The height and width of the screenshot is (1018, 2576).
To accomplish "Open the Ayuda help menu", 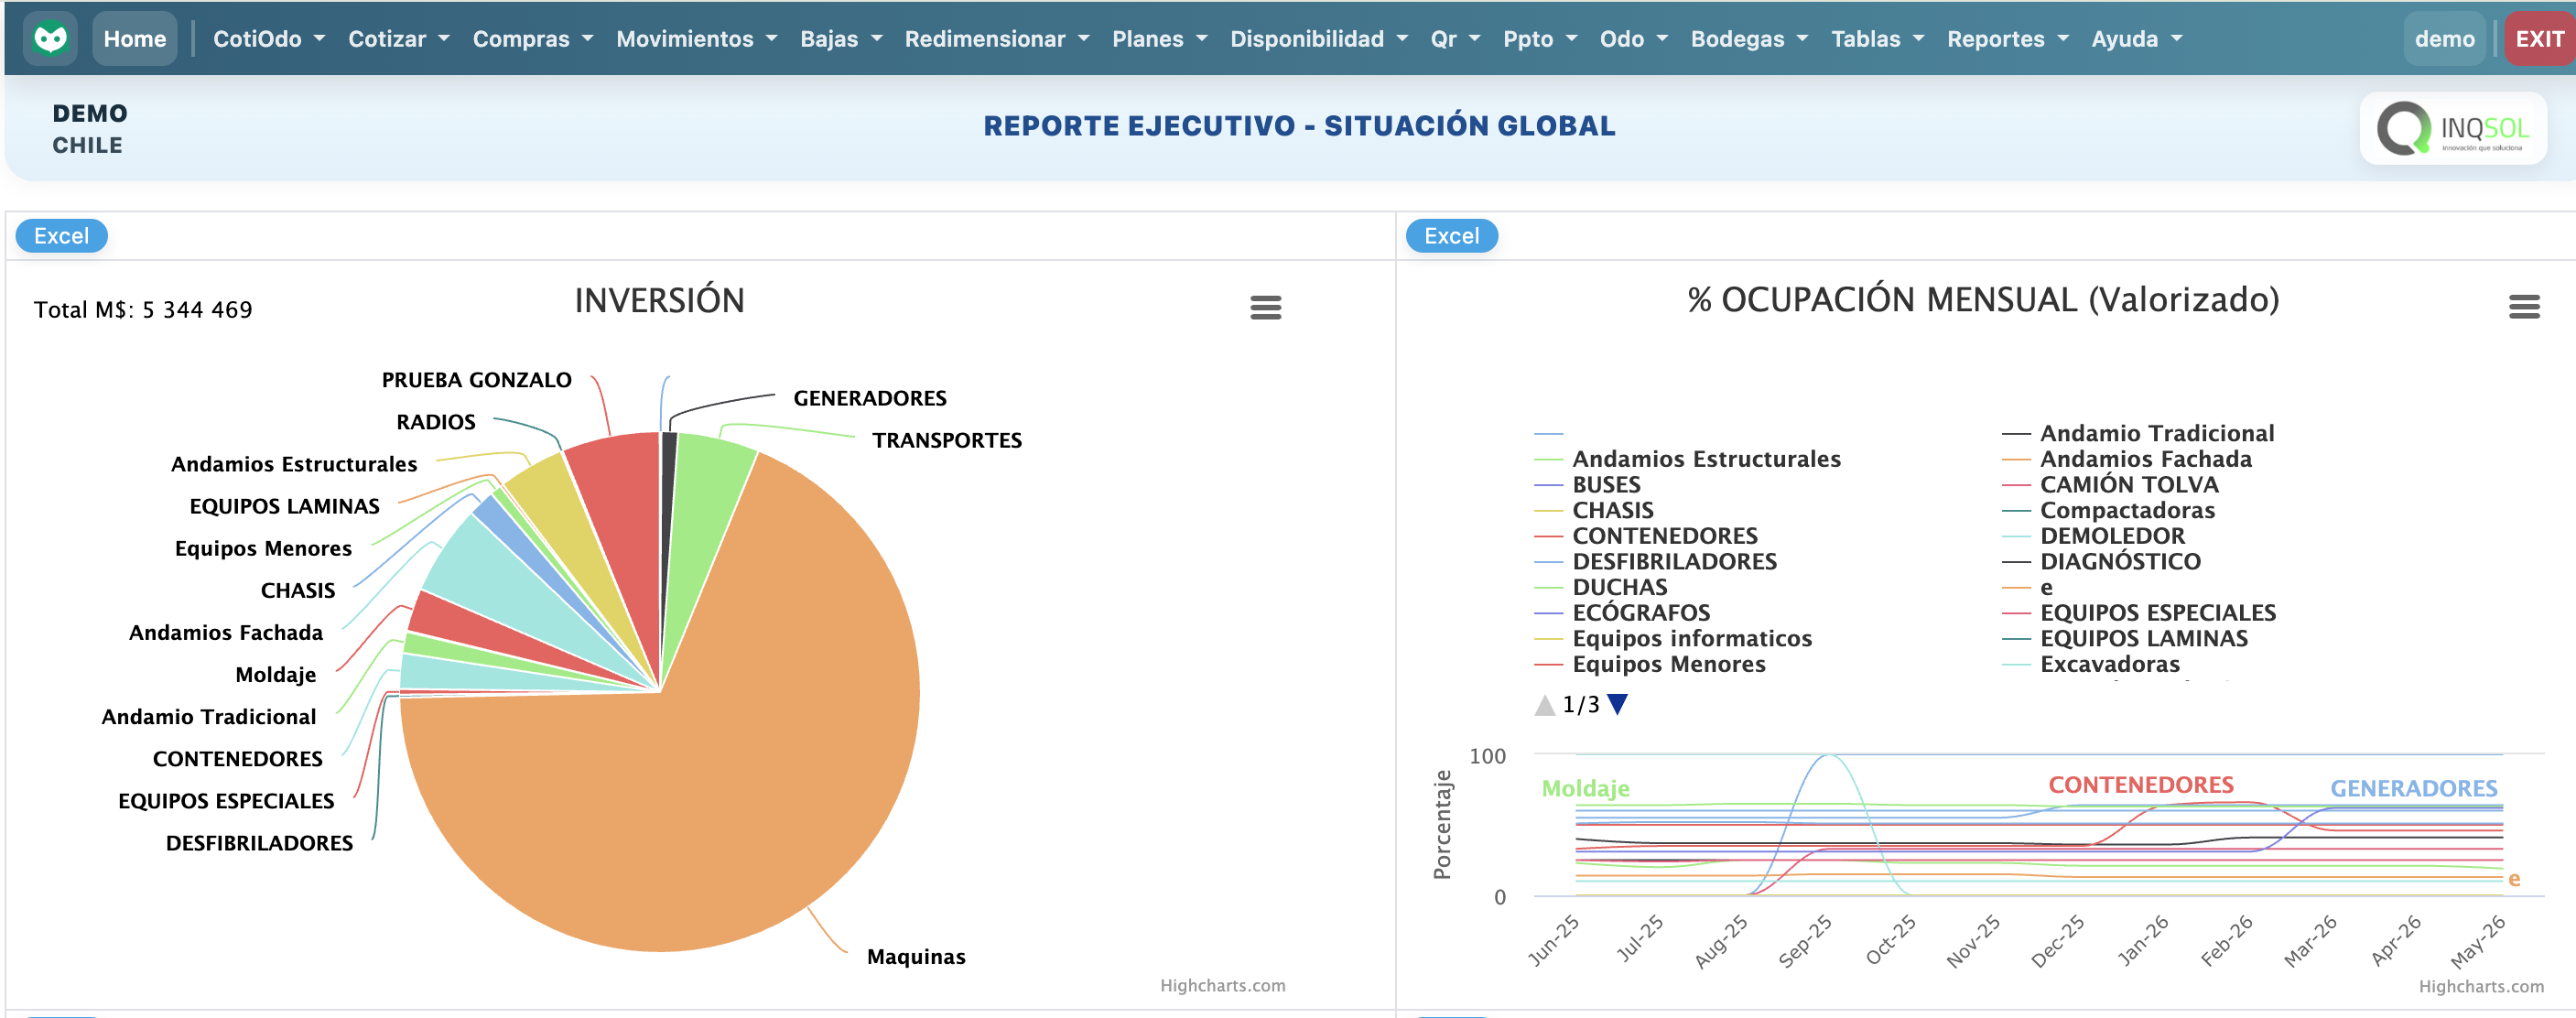I will [2136, 39].
